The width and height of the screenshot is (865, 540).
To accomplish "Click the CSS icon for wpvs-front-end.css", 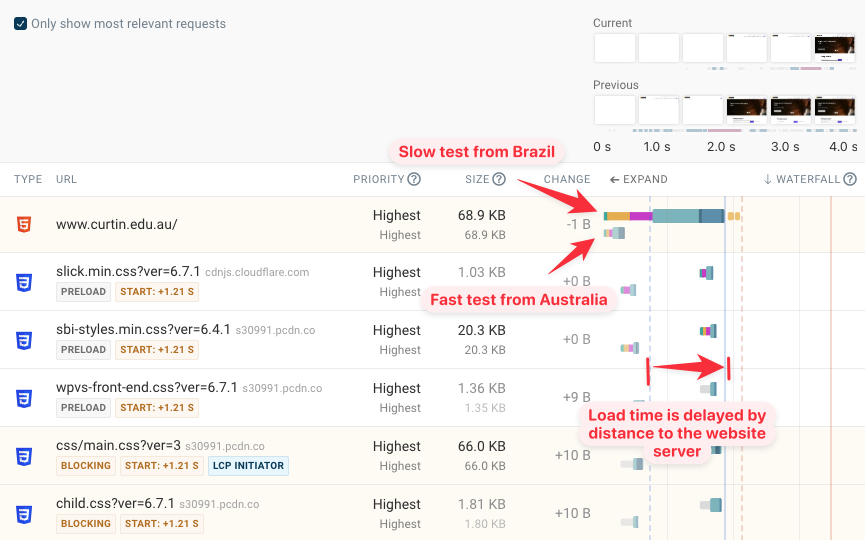I will coord(24,398).
